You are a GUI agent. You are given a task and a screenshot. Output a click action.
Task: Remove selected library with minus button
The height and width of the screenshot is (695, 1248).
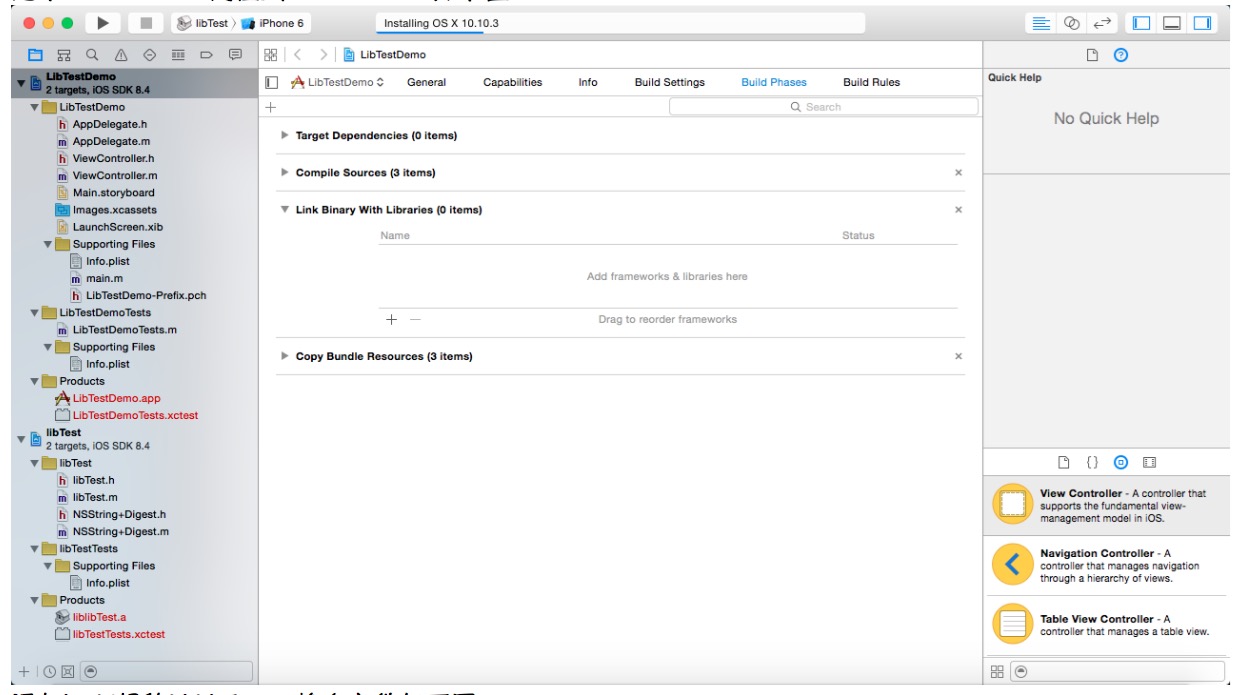pyautogui.click(x=416, y=319)
